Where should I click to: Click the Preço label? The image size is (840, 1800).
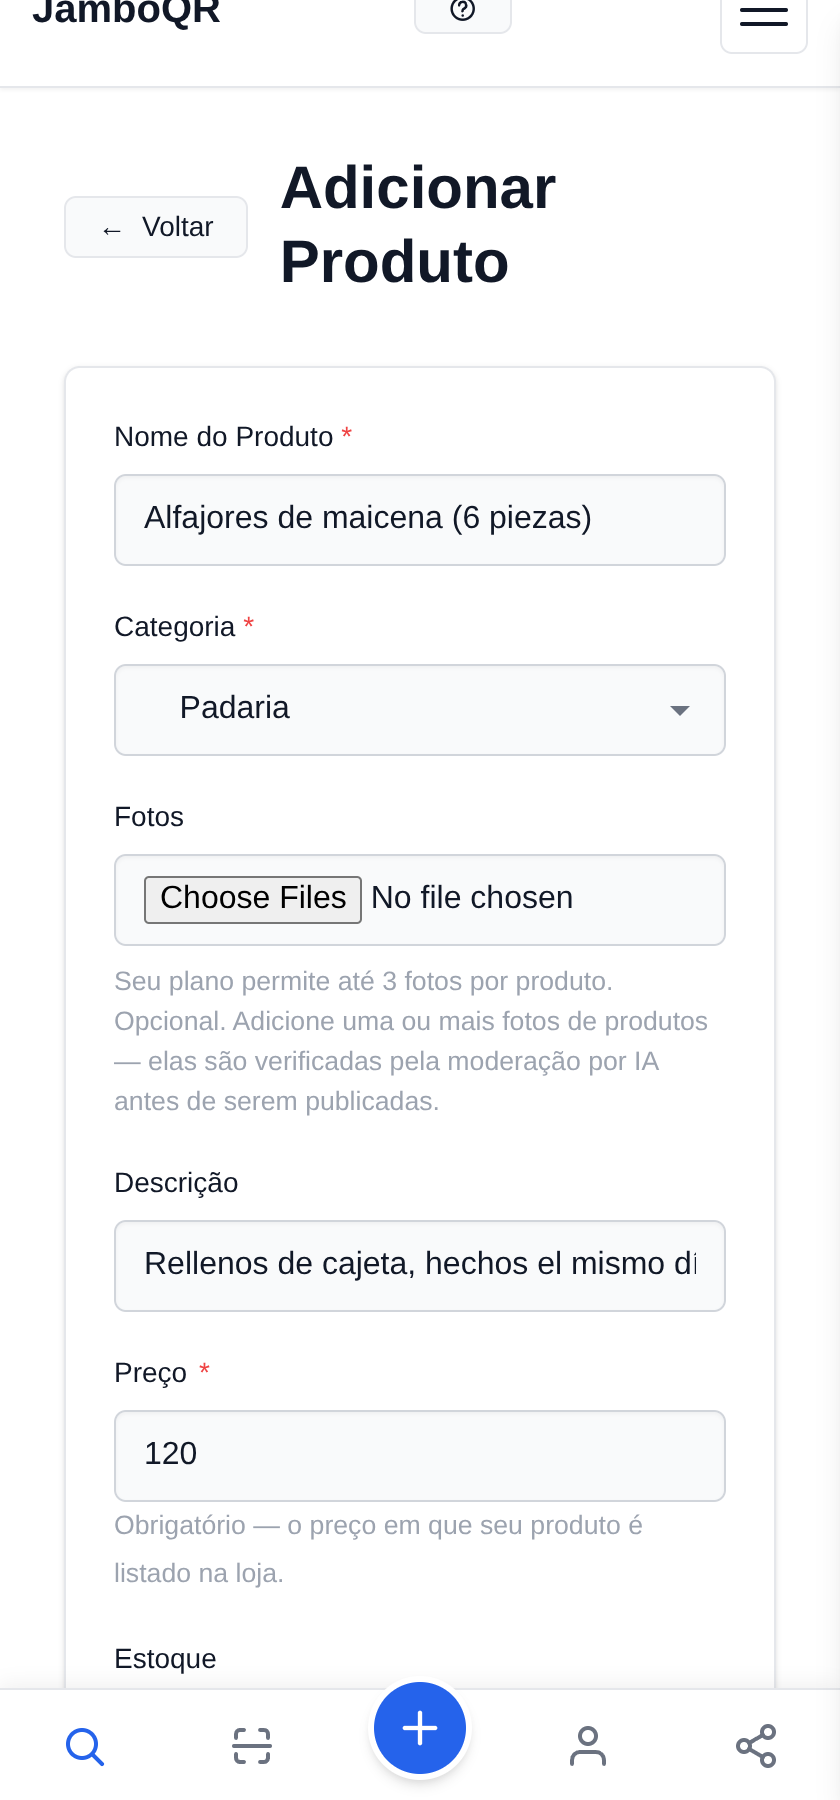point(151,1373)
